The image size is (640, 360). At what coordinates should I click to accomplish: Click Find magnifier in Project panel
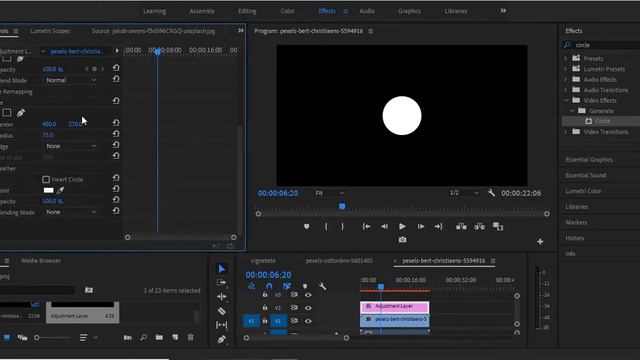pos(144,338)
